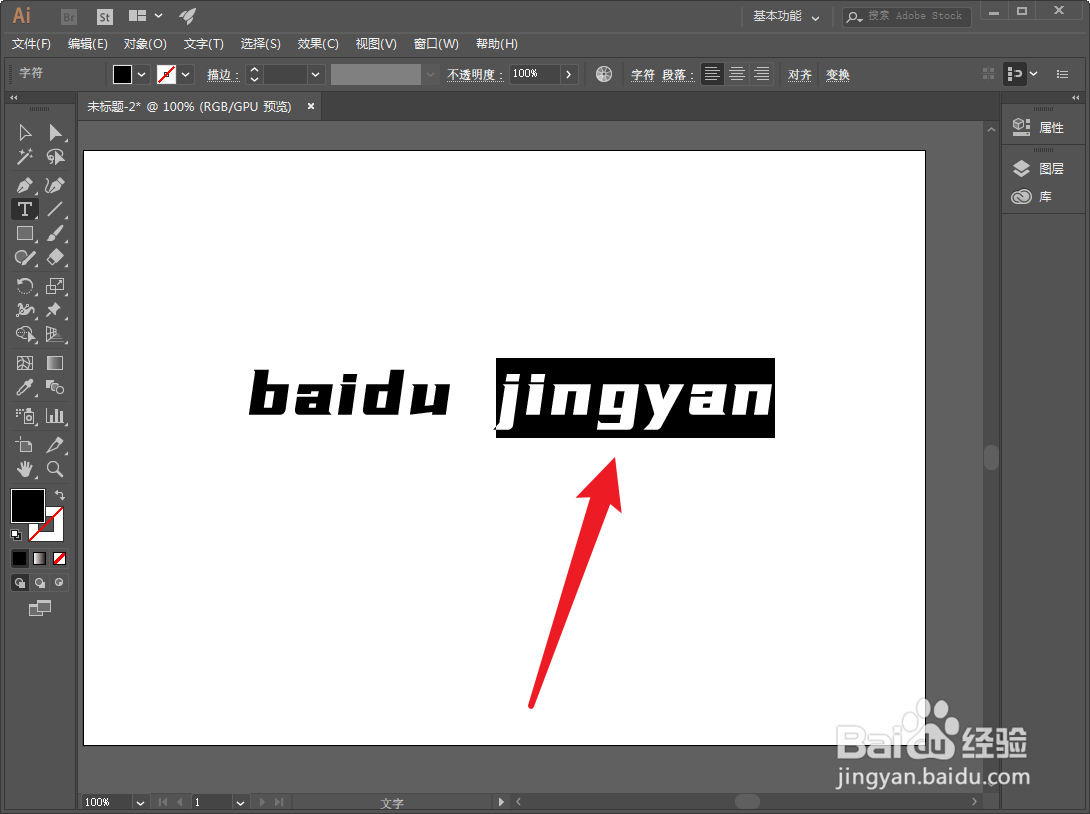Pick the Rotate tool
The image size is (1090, 814).
pos(25,286)
